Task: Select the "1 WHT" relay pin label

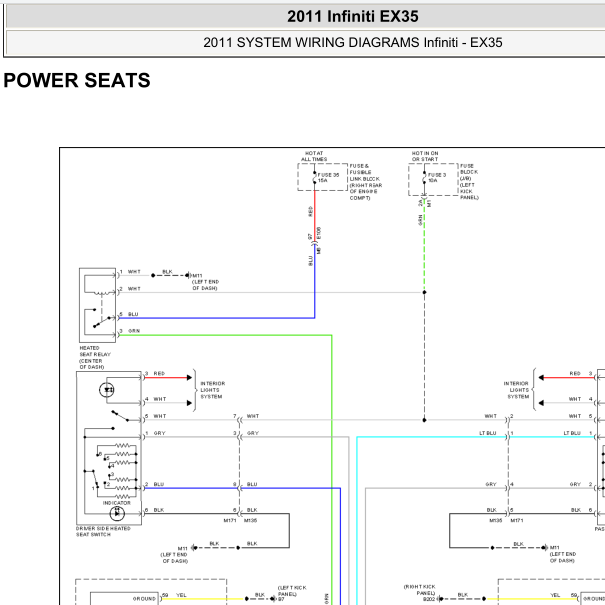Action: click(130, 272)
